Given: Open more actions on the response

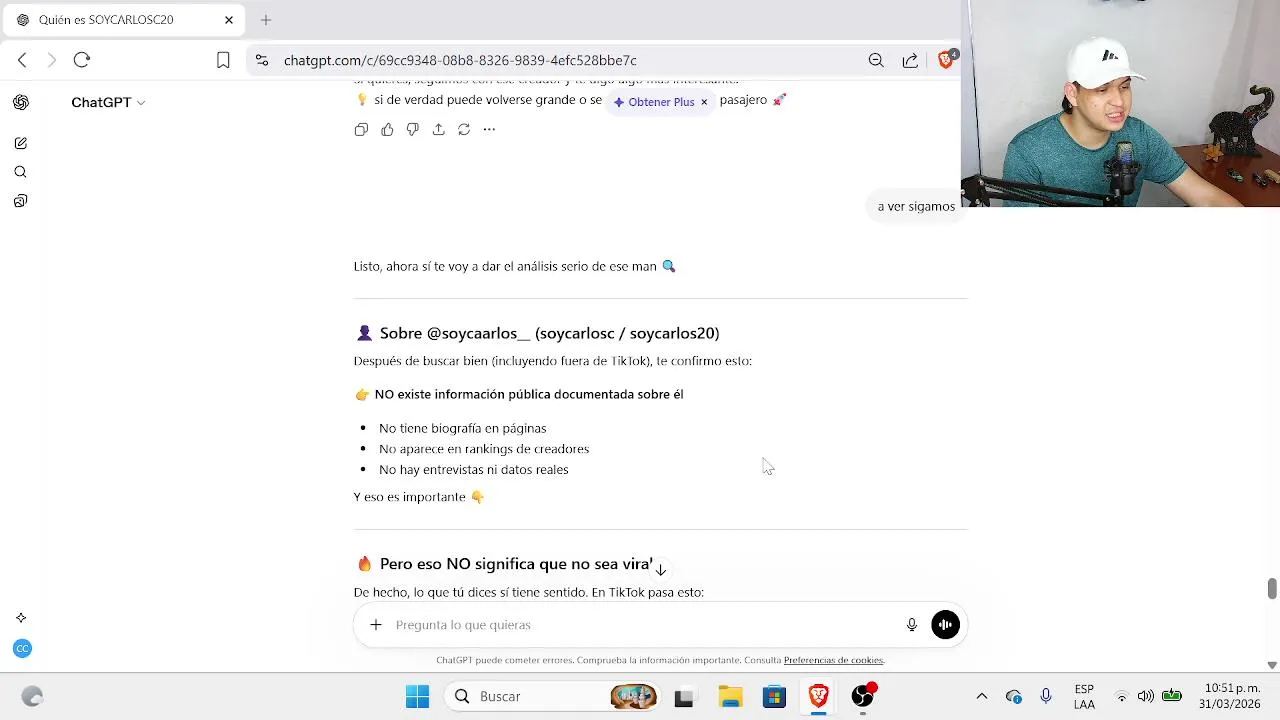Looking at the screenshot, I should click(x=489, y=129).
